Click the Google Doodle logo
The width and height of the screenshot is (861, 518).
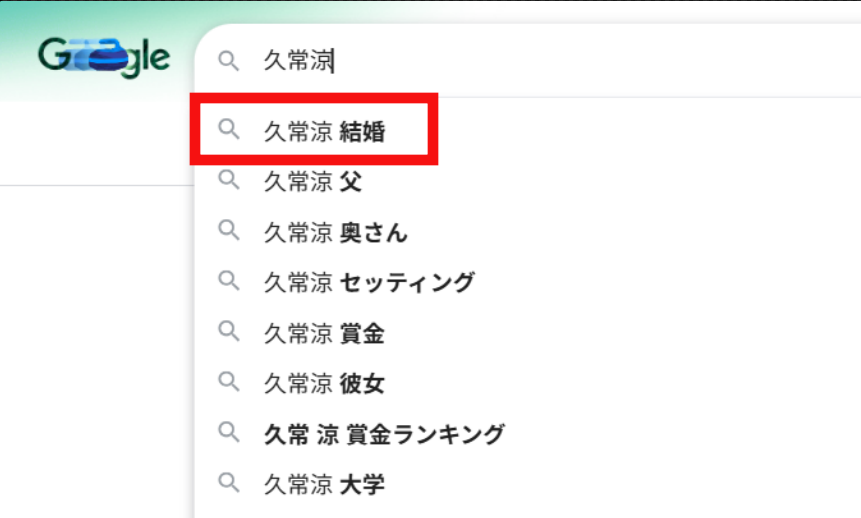click(104, 57)
